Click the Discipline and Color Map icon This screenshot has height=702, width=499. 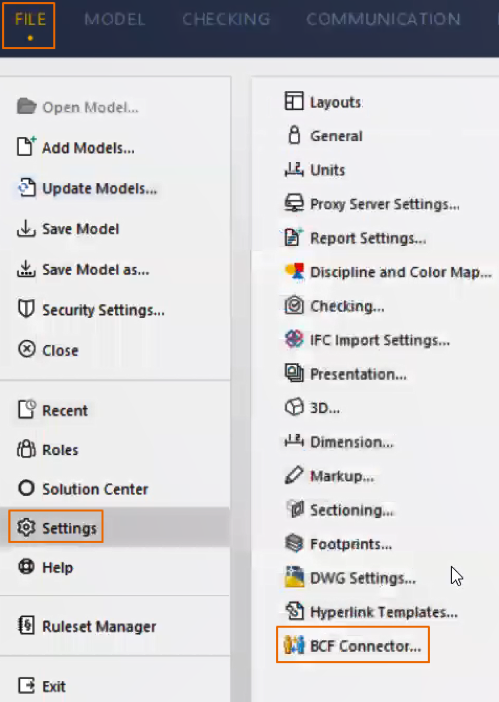point(294,271)
